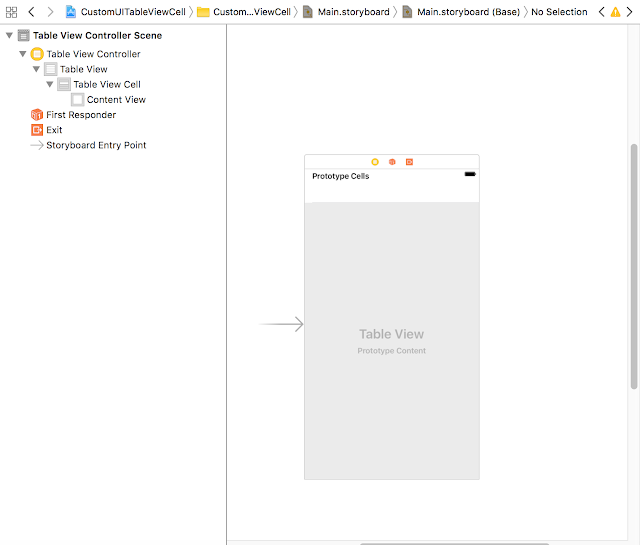Click the First Responder icon in scene dock
Screen dimensions: 640x545
(x=392, y=162)
